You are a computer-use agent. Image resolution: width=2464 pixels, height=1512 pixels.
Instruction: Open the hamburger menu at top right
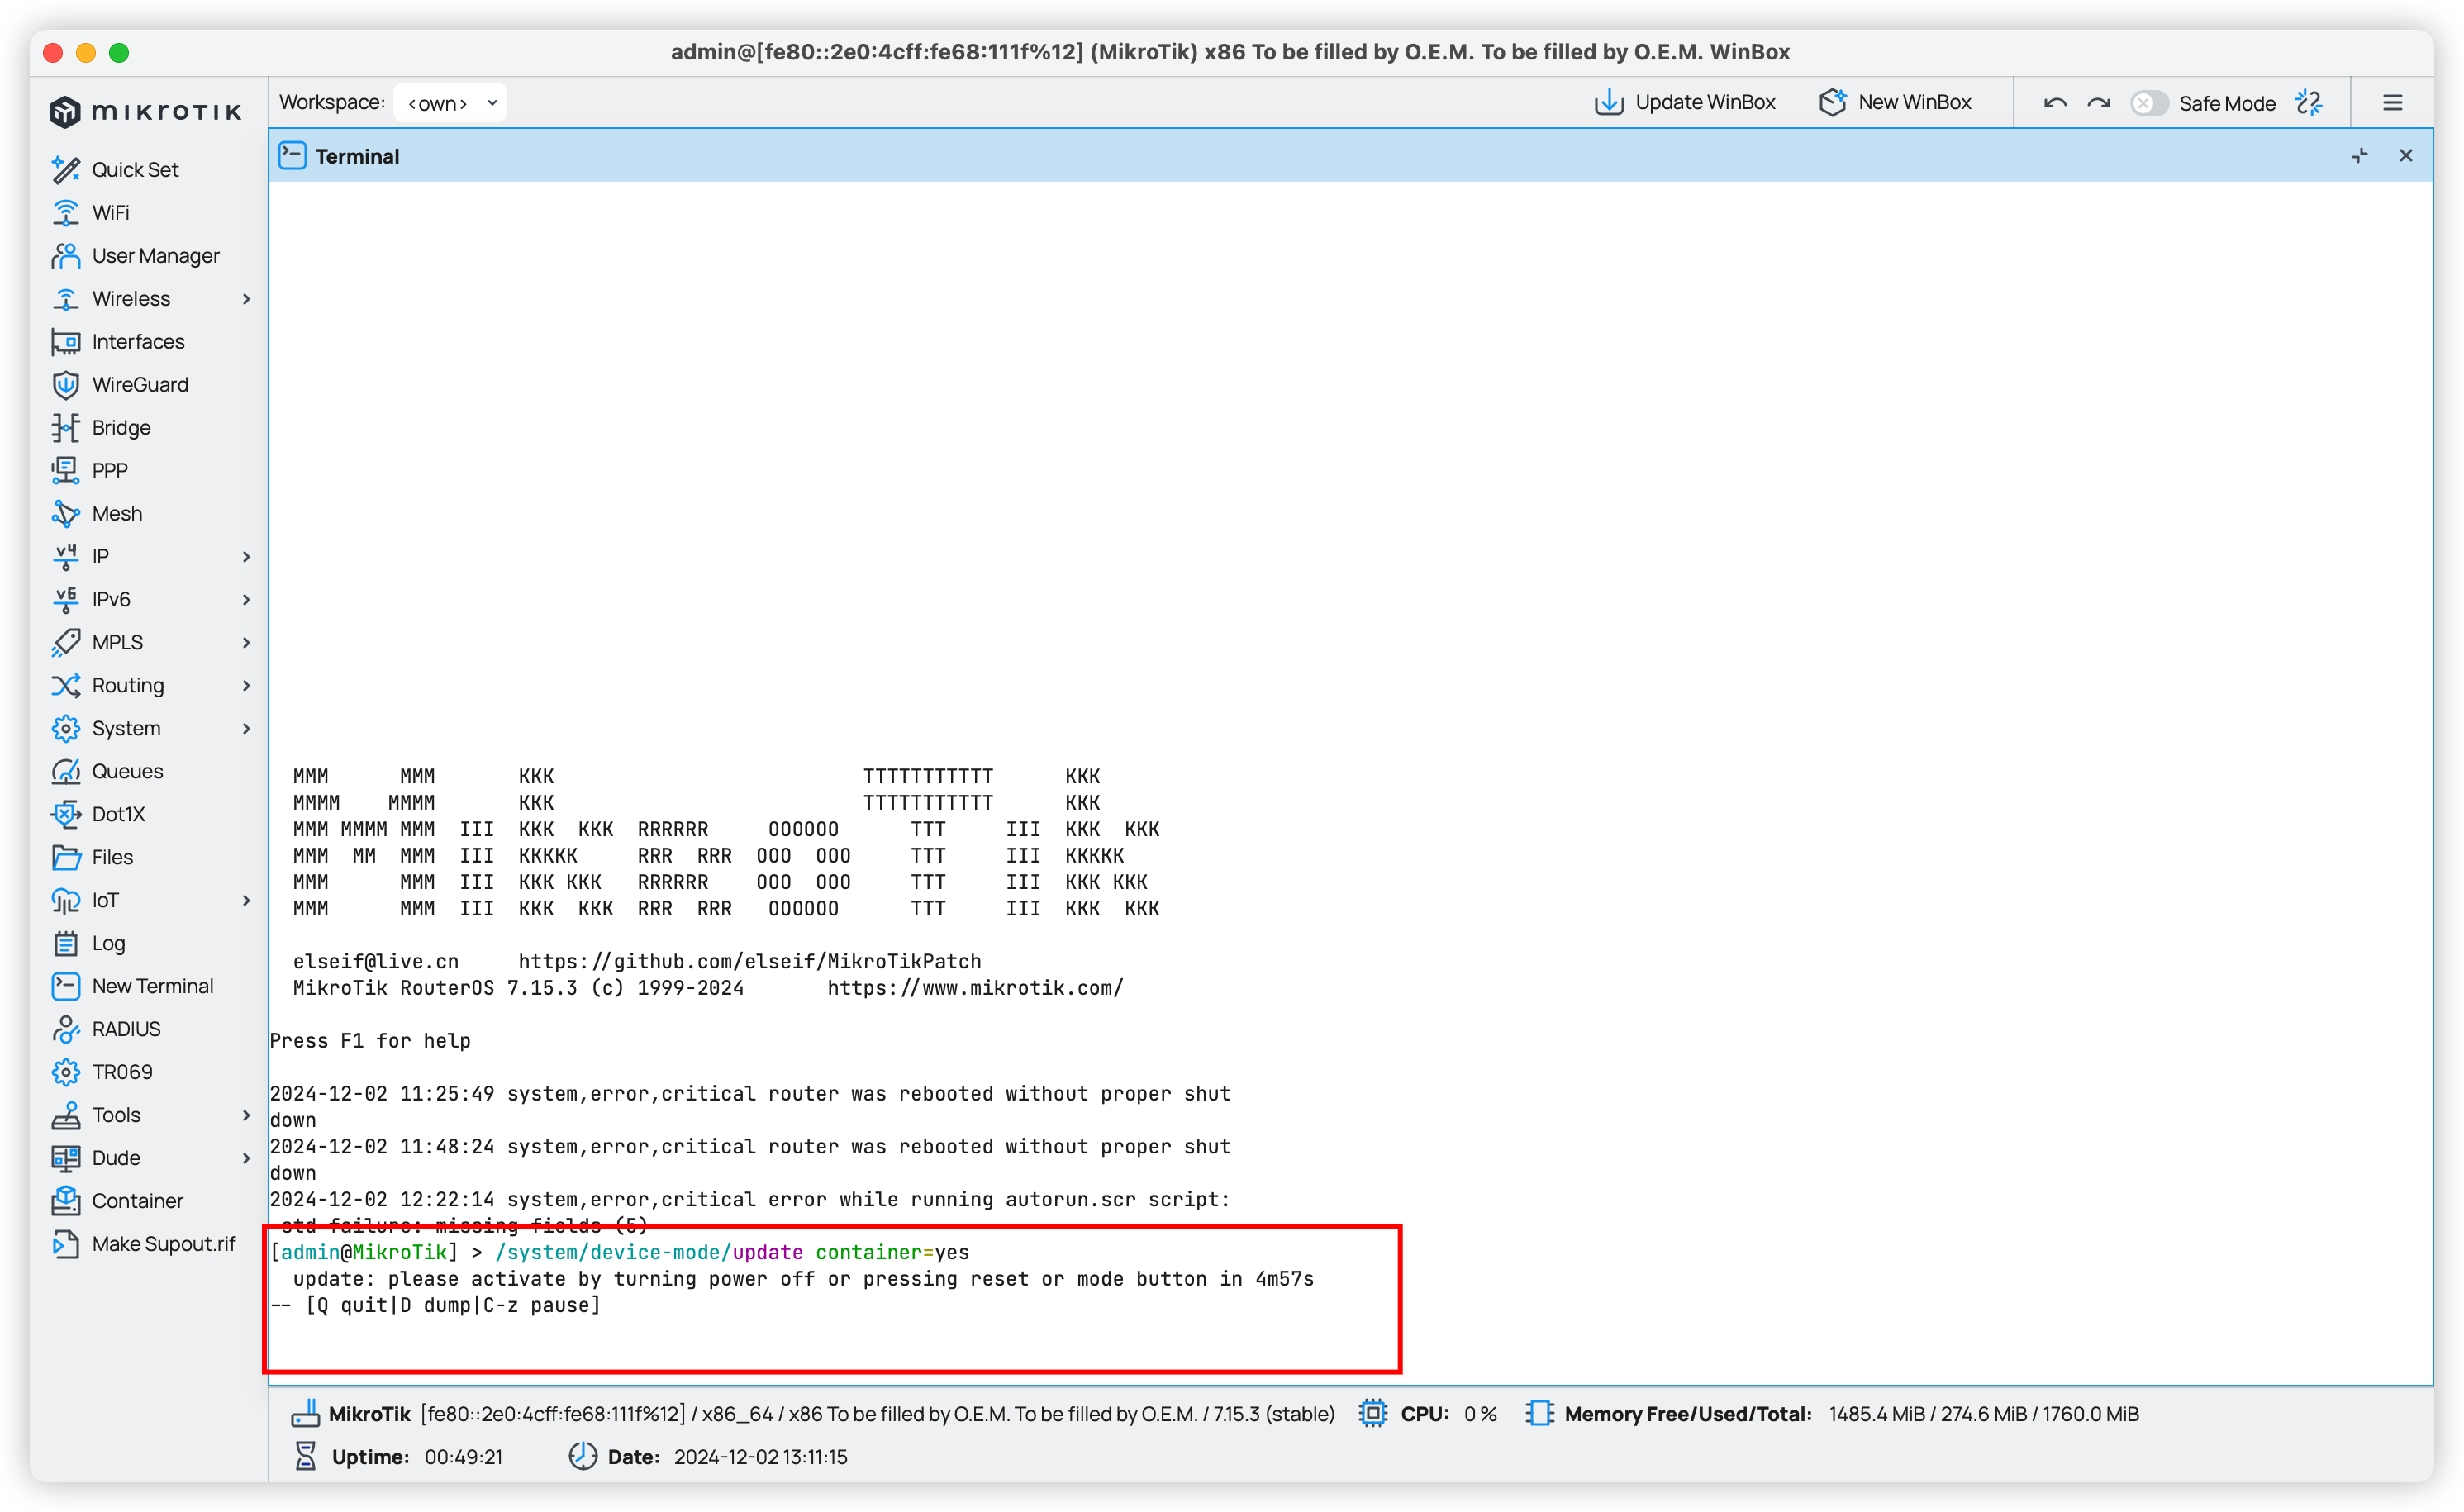click(2392, 102)
